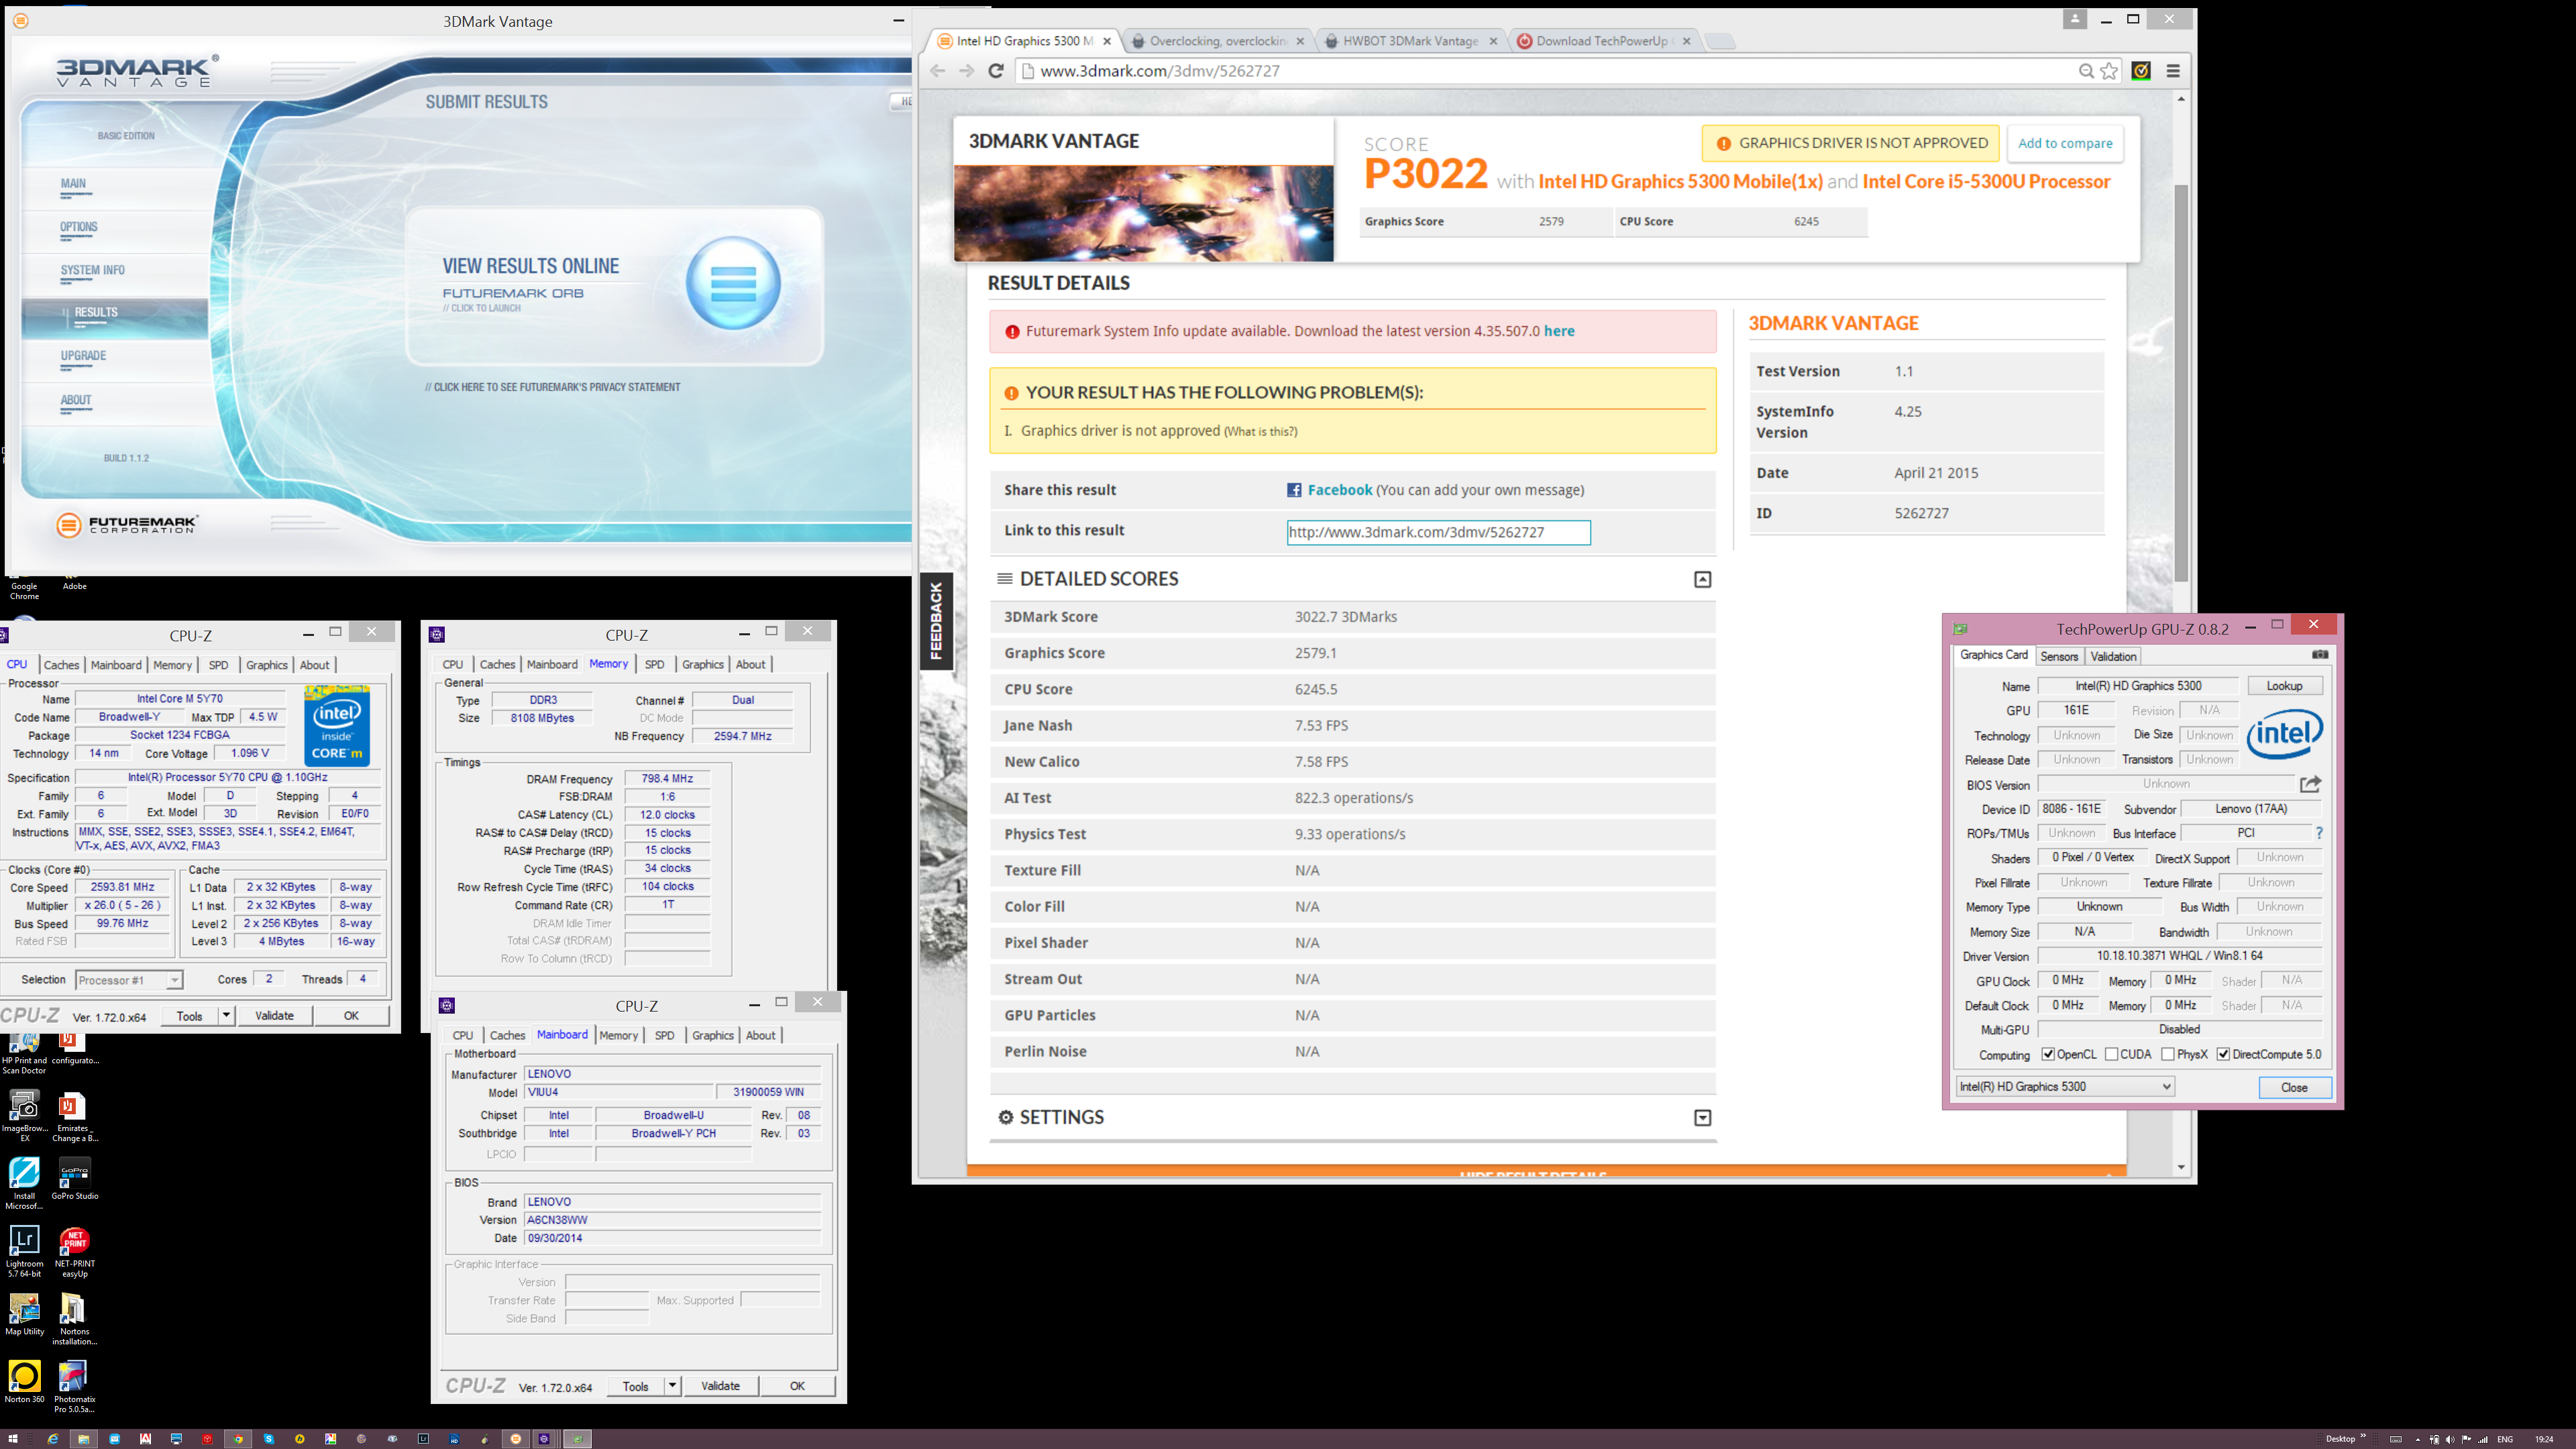
Task: Click the 'here' download link
Action: [1559, 331]
